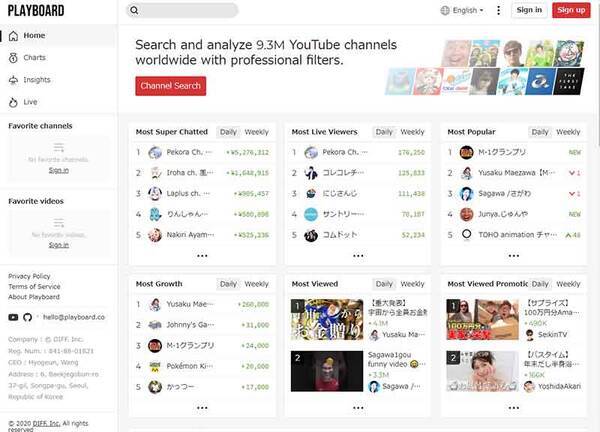
Task: Select Weekly in Most Growth
Action: pos(256,284)
